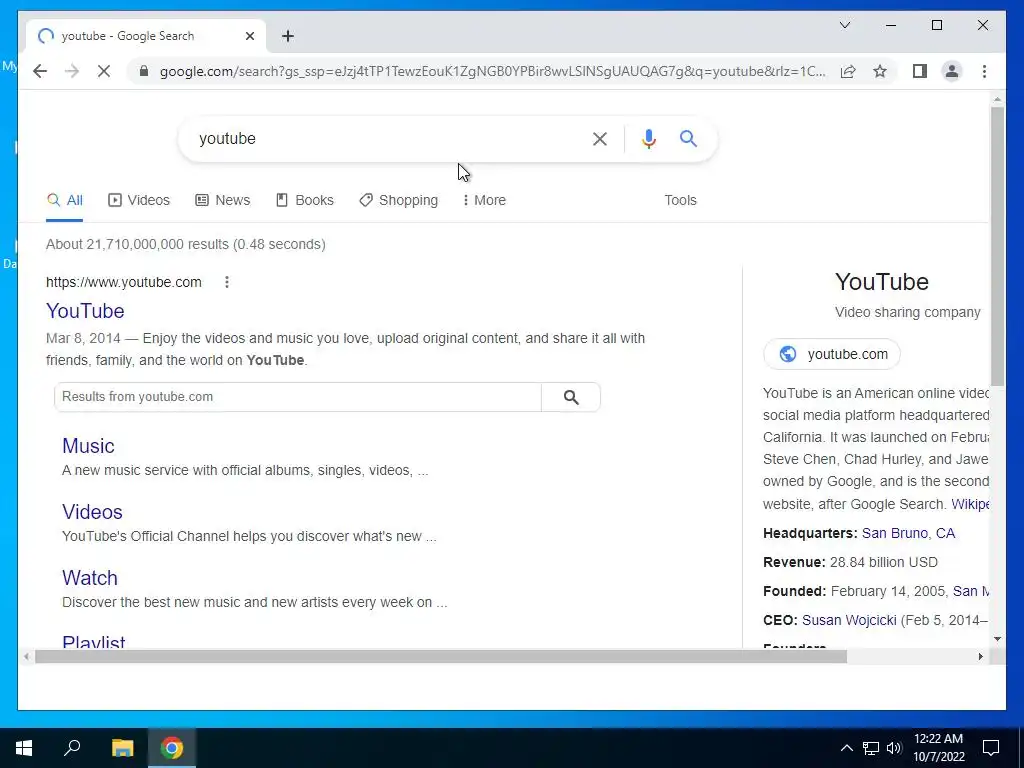Click the padlock site info icon
This screenshot has width=1024, height=768.
click(144, 71)
